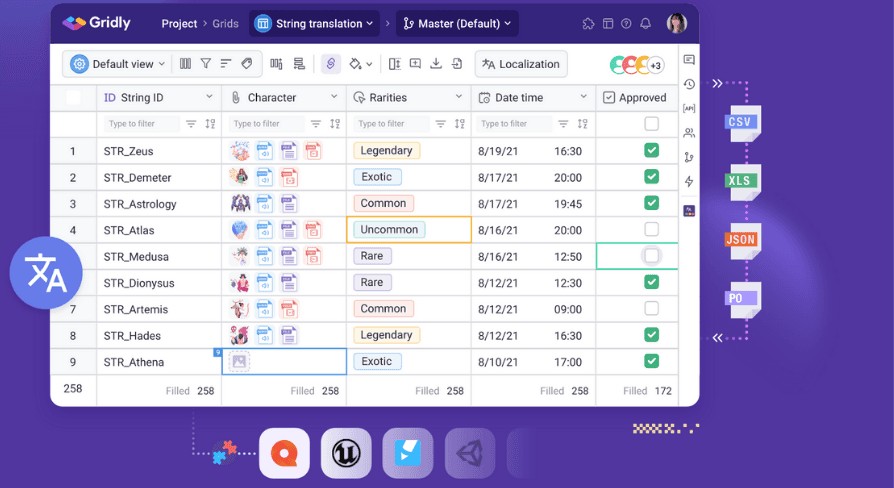Click Rarities filter input
The width and height of the screenshot is (894, 488).
(391, 124)
